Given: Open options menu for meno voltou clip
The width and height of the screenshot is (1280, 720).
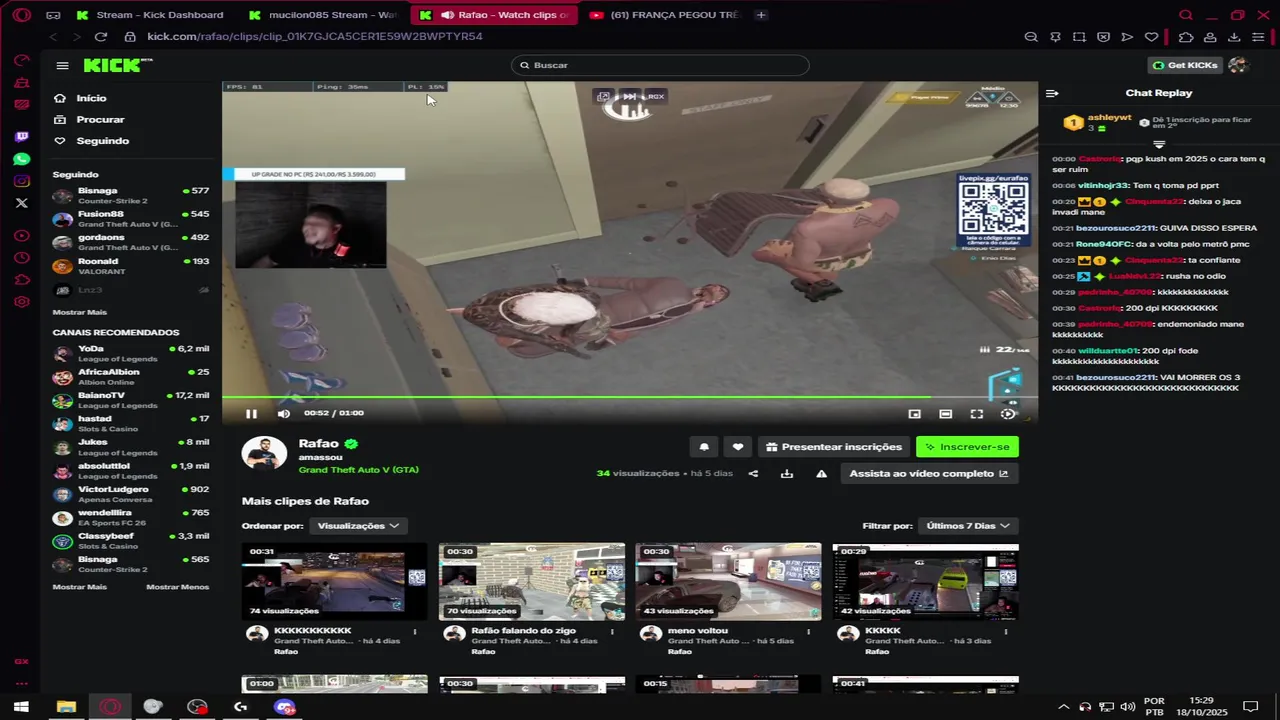Looking at the screenshot, I should point(808,632).
